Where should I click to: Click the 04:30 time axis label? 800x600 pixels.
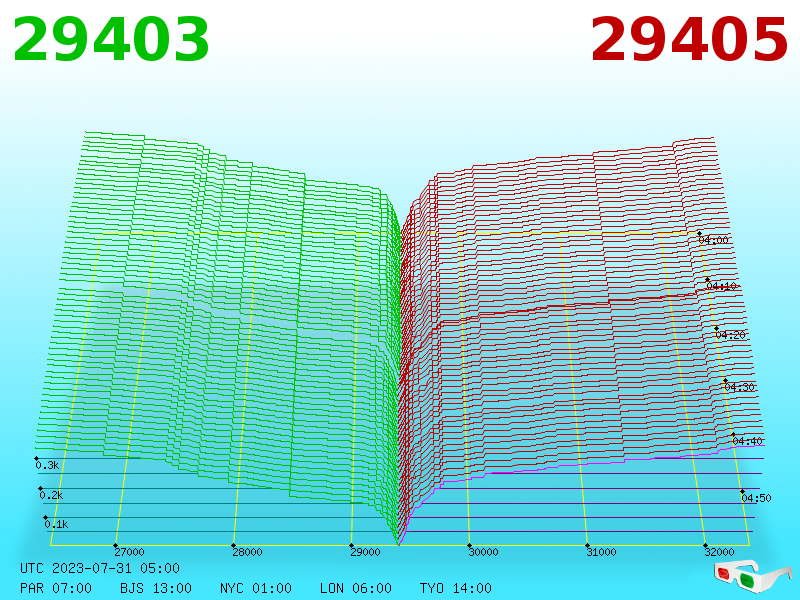click(739, 387)
